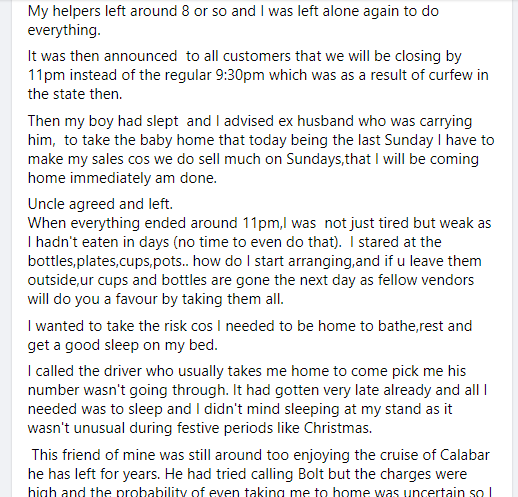Screen dimensions: 518x497
Task: Click the paragraph starting "My helpers left"
Action: pos(233,21)
